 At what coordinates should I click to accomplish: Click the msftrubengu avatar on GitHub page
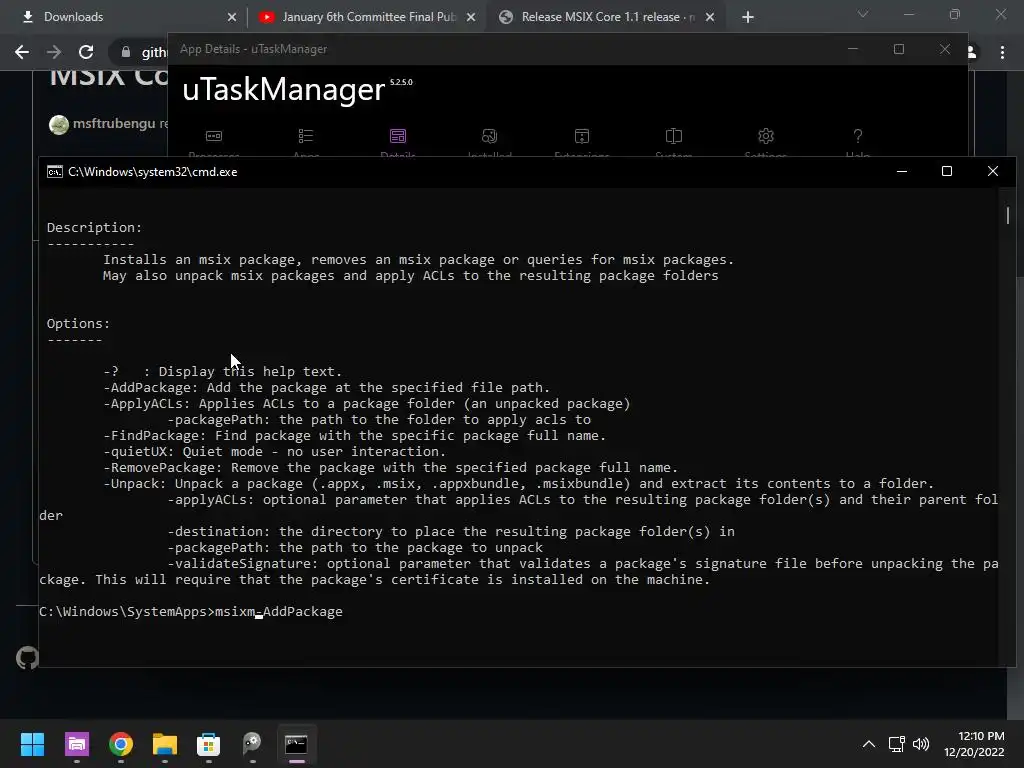pyautogui.click(x=59, y=124)
